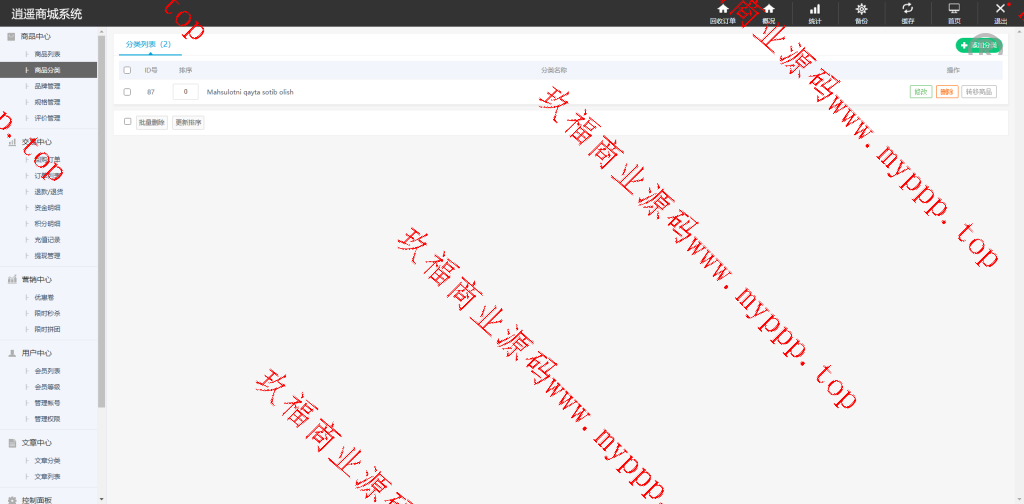Click the 备份 backup gear icon
The height and width of the screenshot is (504, 1024).
861,13
